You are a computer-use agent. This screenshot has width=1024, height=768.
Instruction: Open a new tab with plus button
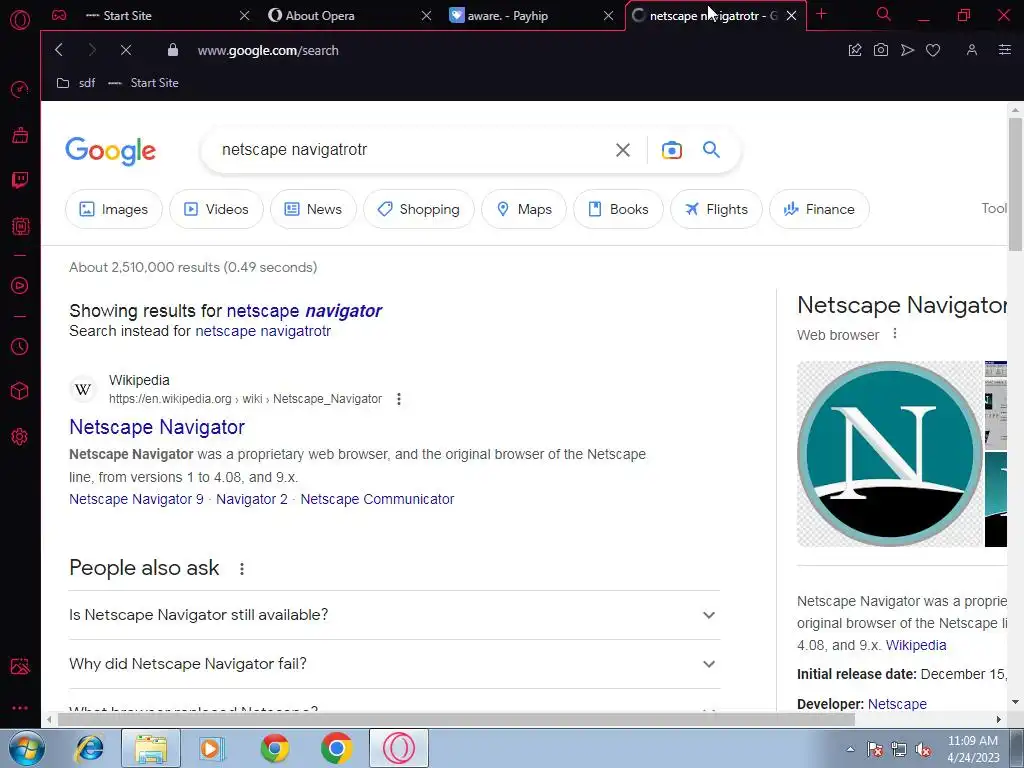coord(822,14)
